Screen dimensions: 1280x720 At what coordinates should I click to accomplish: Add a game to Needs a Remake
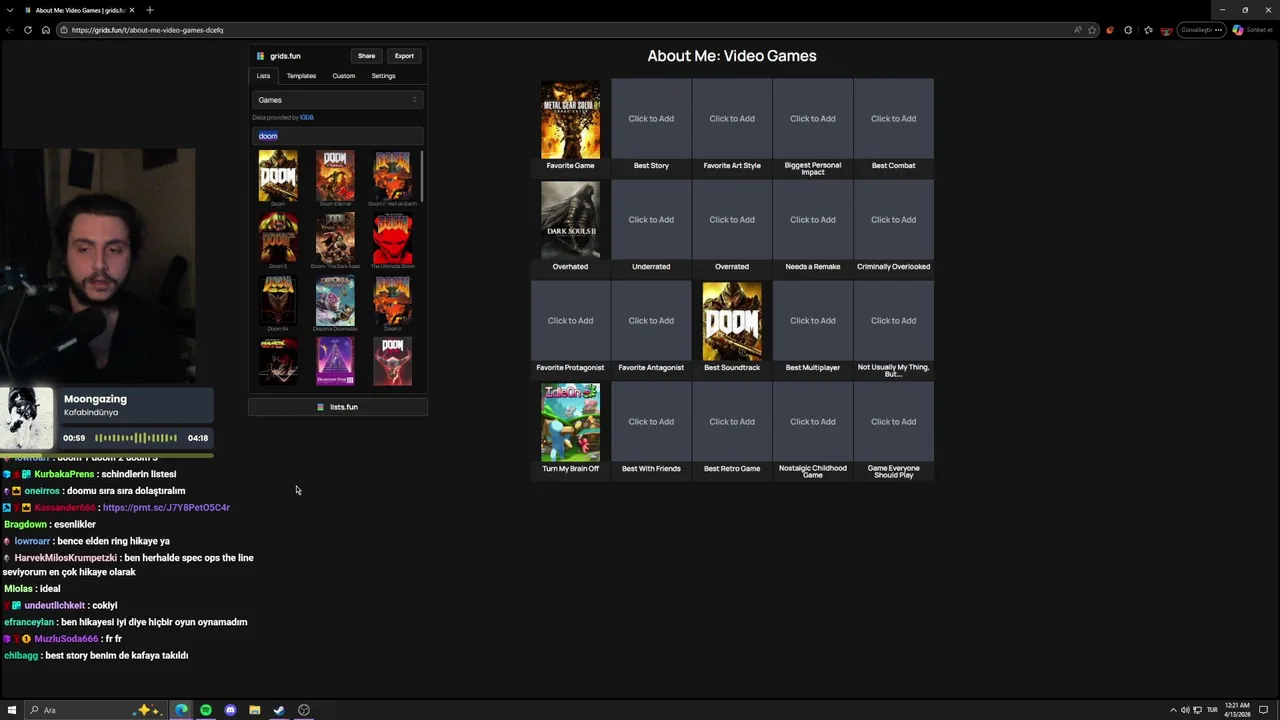coord(813,220)
